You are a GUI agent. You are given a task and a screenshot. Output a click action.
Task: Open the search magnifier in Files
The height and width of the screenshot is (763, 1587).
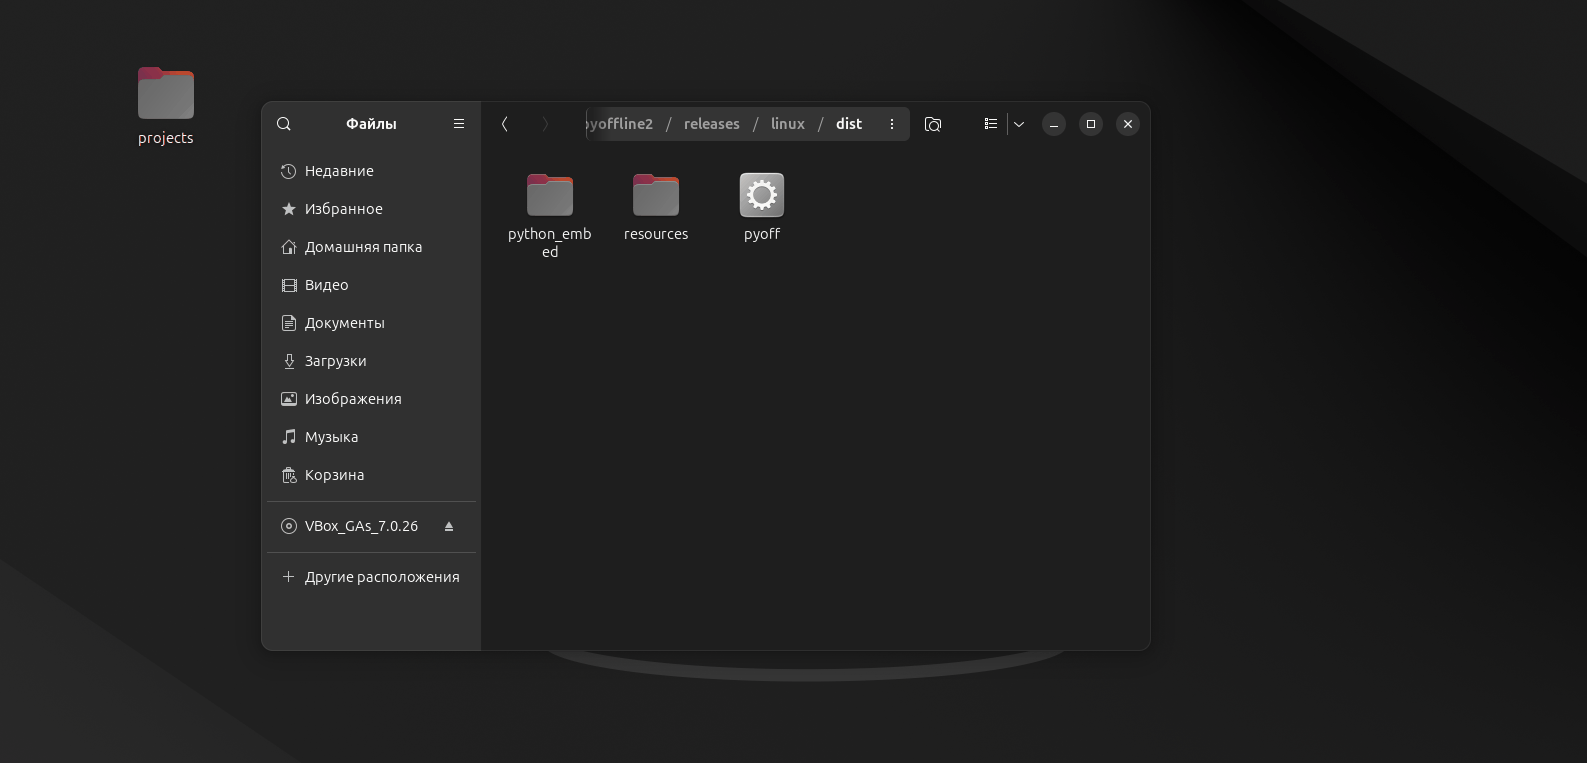[x=284, y=124]
